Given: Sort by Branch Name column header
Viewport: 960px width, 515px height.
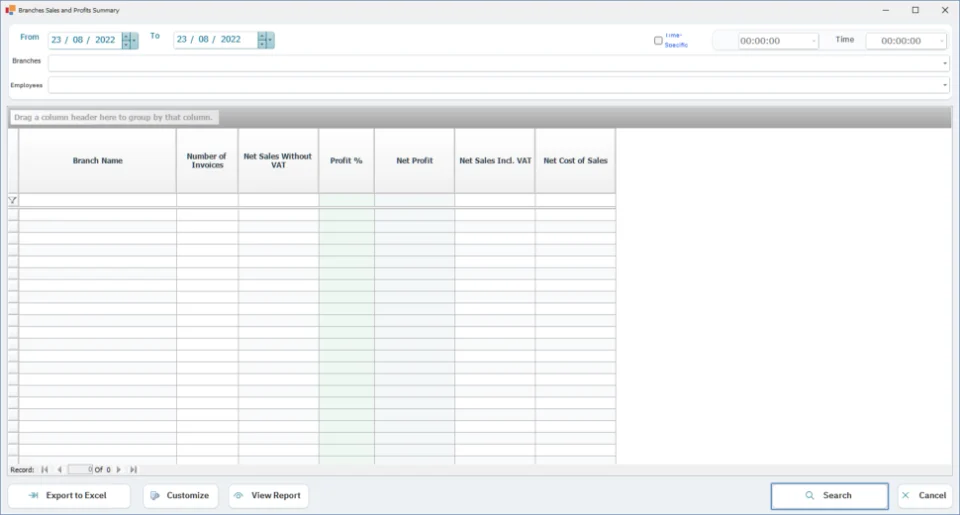Looking at the screenshot, I should [x=97, y=160].
